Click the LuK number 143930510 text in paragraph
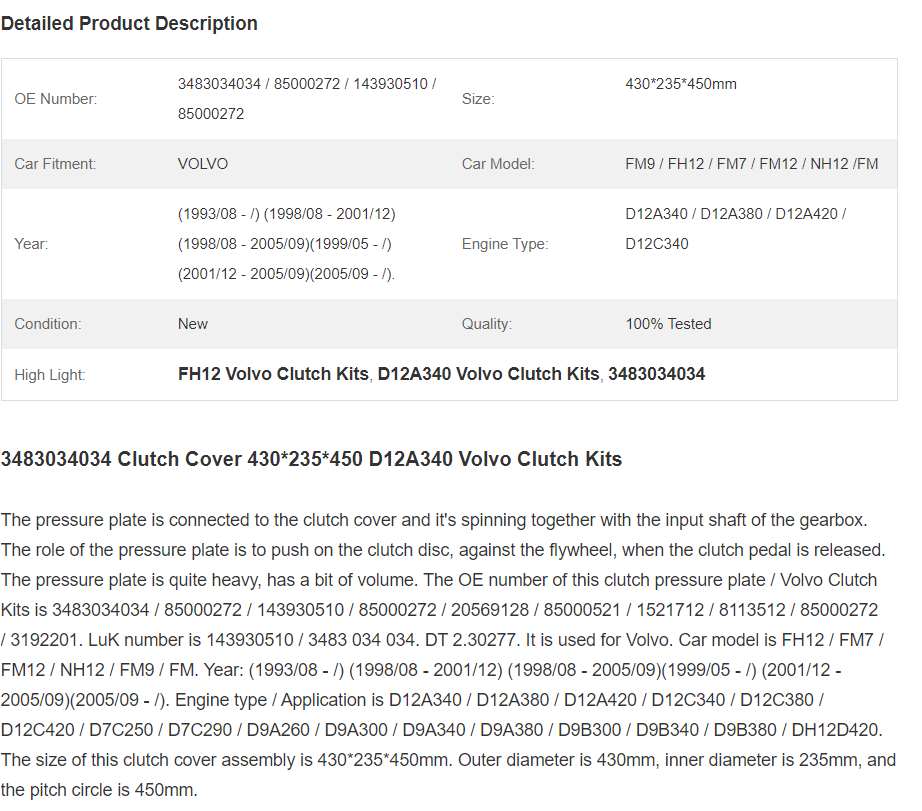 coord(249,640)
